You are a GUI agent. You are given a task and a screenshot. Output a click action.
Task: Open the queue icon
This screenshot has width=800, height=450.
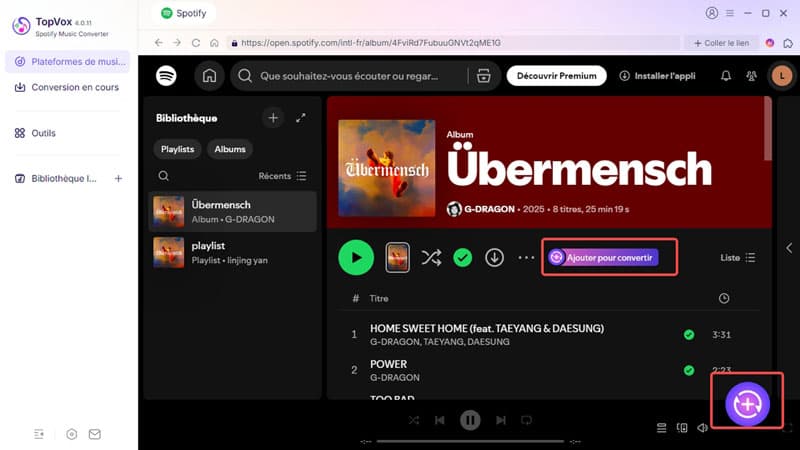(x=661, y=428)
